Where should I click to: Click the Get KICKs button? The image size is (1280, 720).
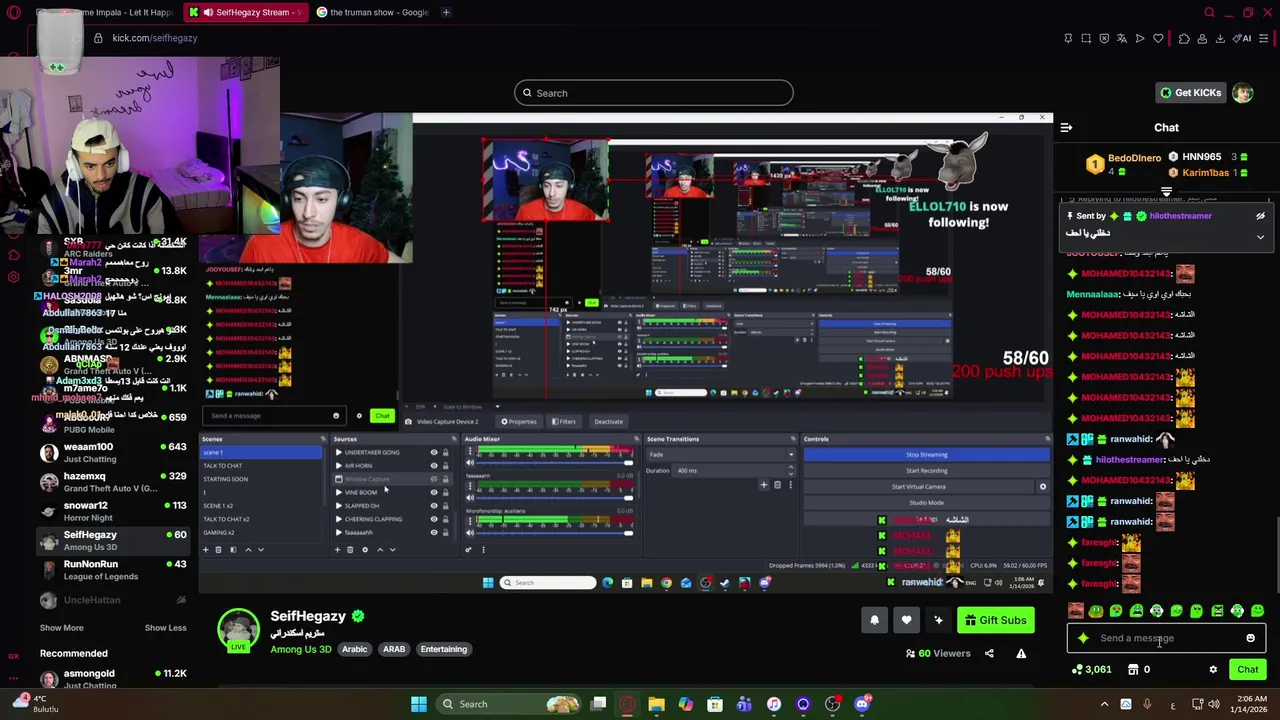click(1190, 93)
